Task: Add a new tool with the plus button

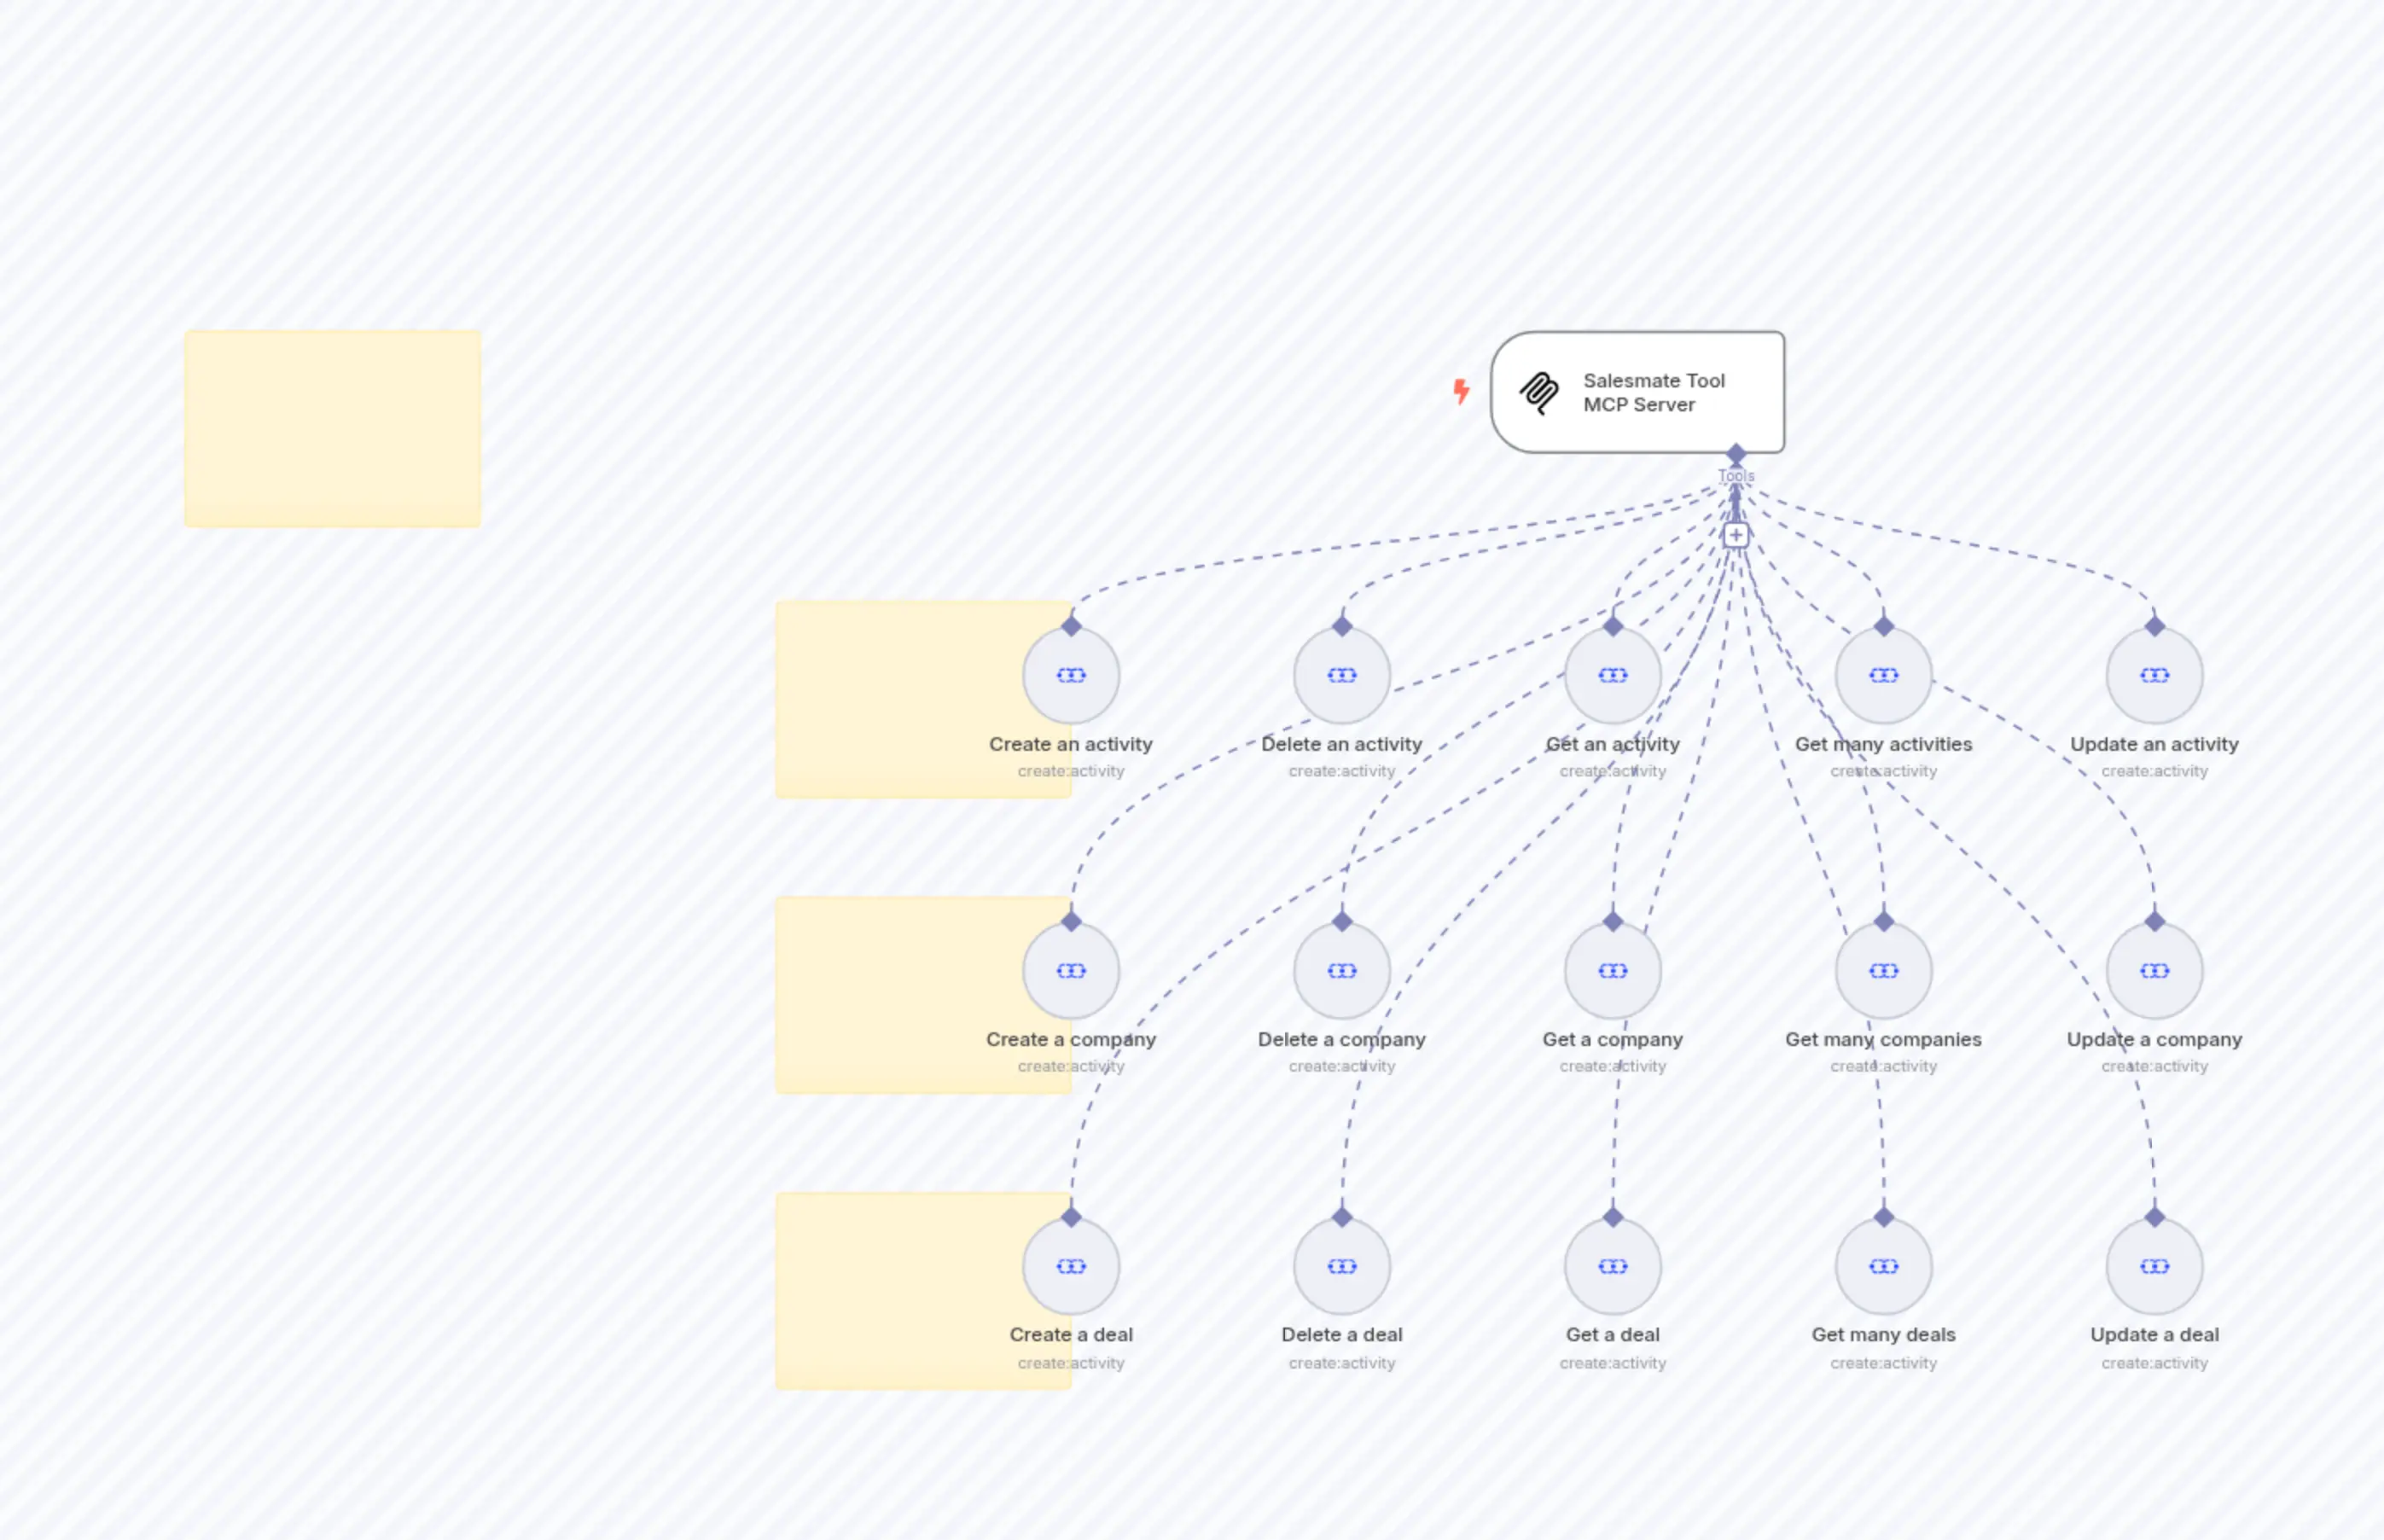Action: pos(1736,535)
